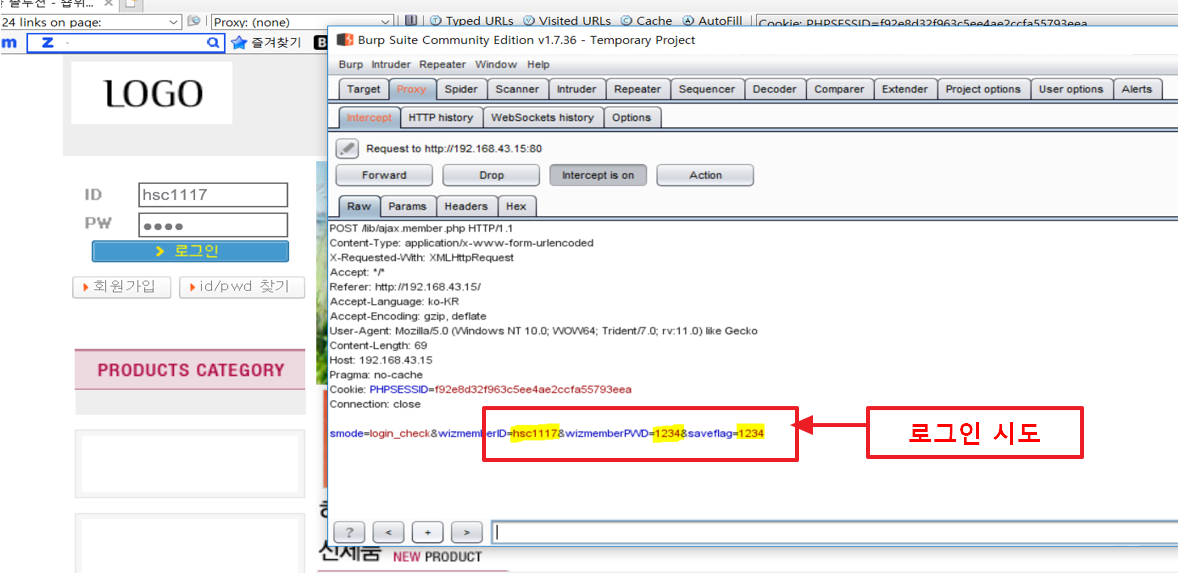Image resolution: width=1178 pixels, height=588 pixels.
Task: Click the browser search box with Z
Action: [x=125, y=44]
